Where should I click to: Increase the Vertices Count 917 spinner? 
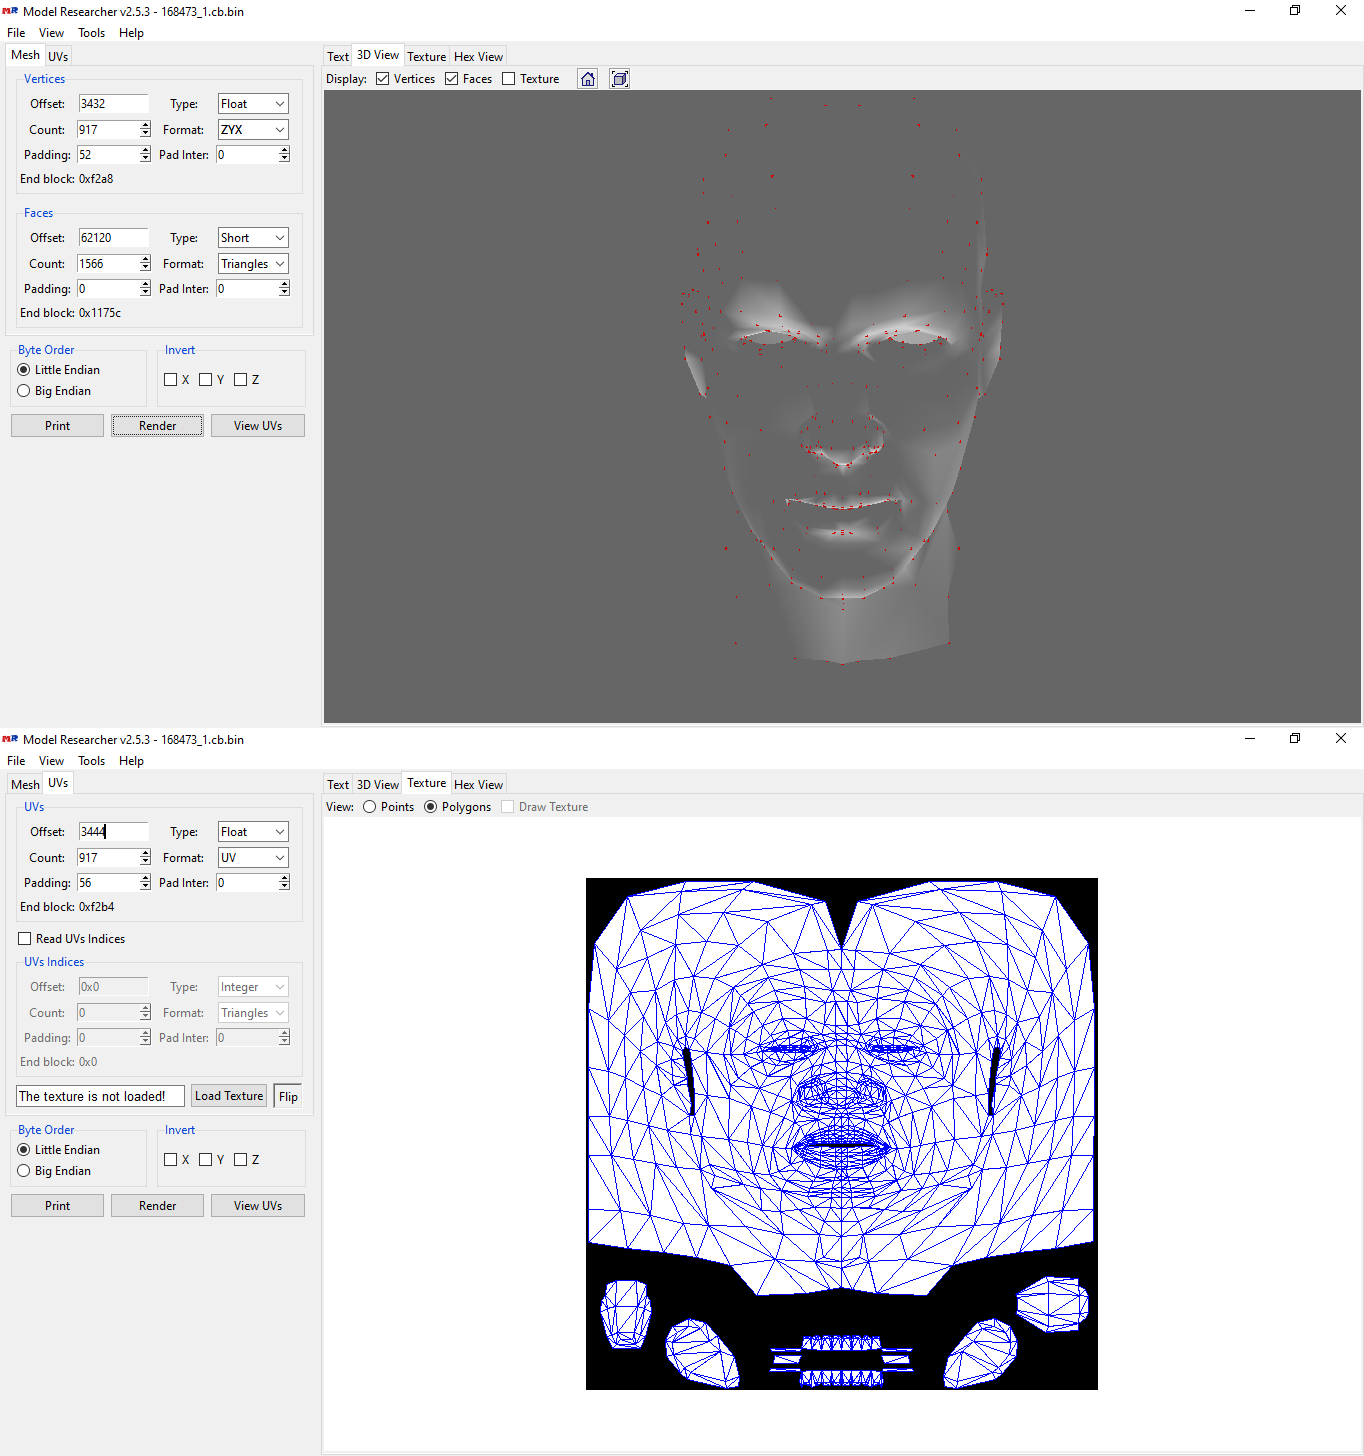tap(146, 126)
